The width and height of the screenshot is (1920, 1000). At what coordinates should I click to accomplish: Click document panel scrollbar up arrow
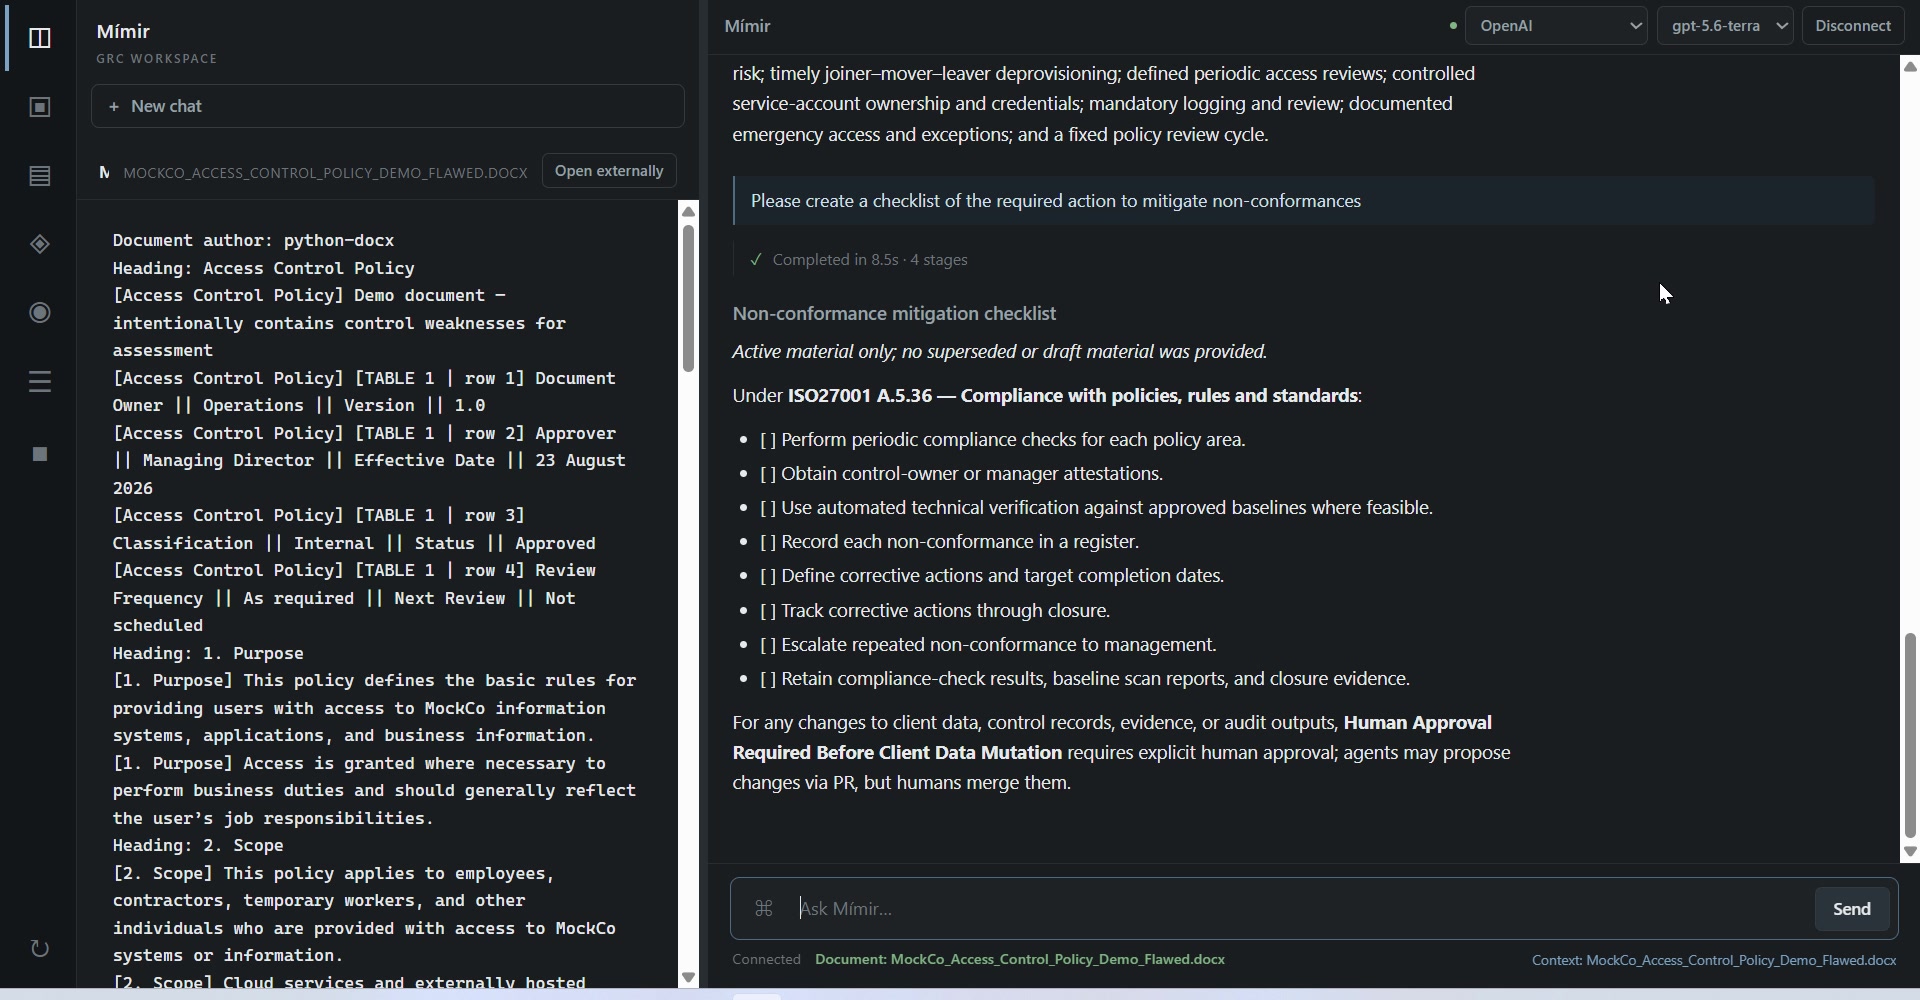[x=688, y=211]
